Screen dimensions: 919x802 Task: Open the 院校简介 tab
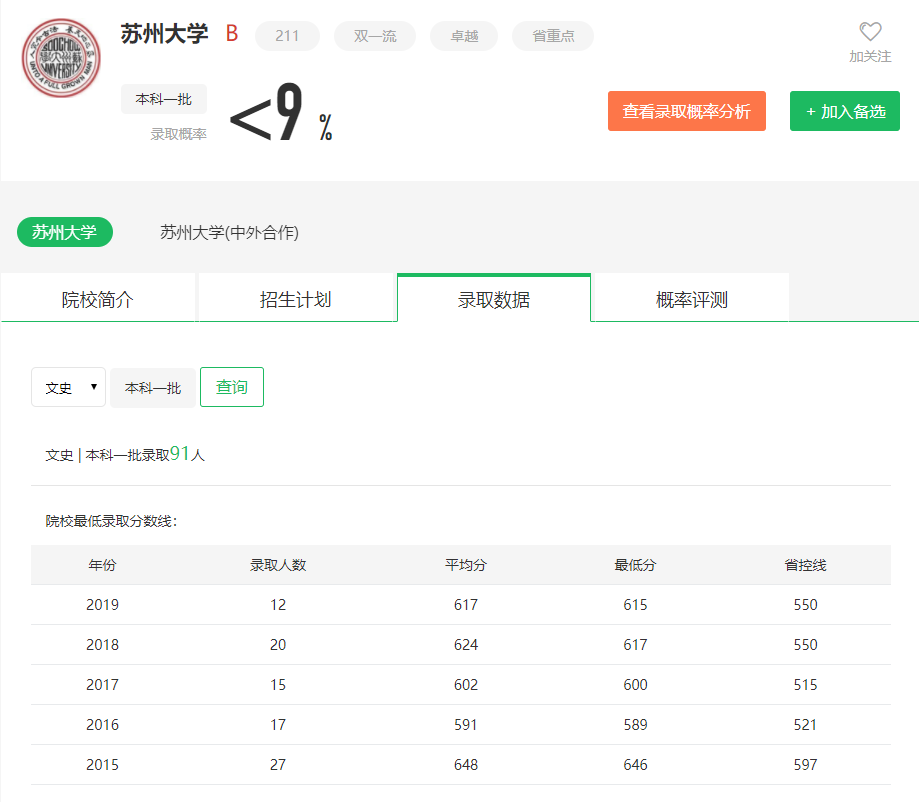tap(98, 299)
